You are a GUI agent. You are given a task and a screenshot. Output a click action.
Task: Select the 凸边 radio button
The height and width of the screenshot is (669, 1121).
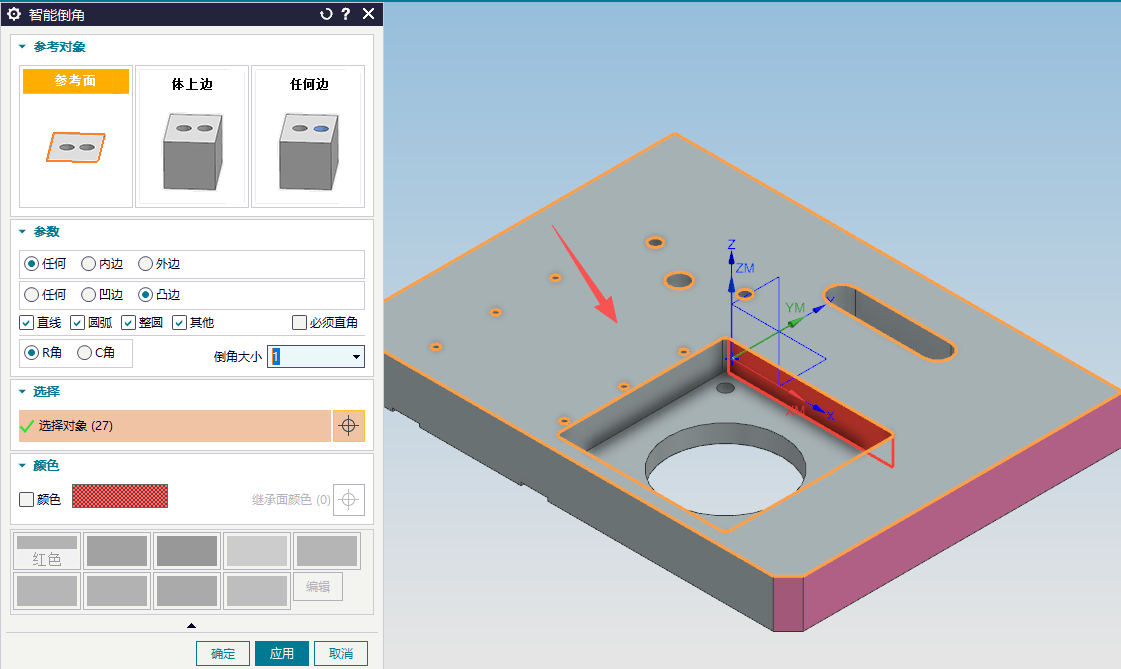[x=145, y=294]
